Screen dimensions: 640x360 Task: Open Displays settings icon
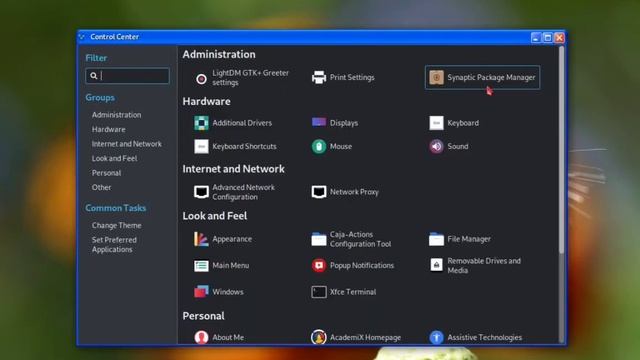(319, 122)
